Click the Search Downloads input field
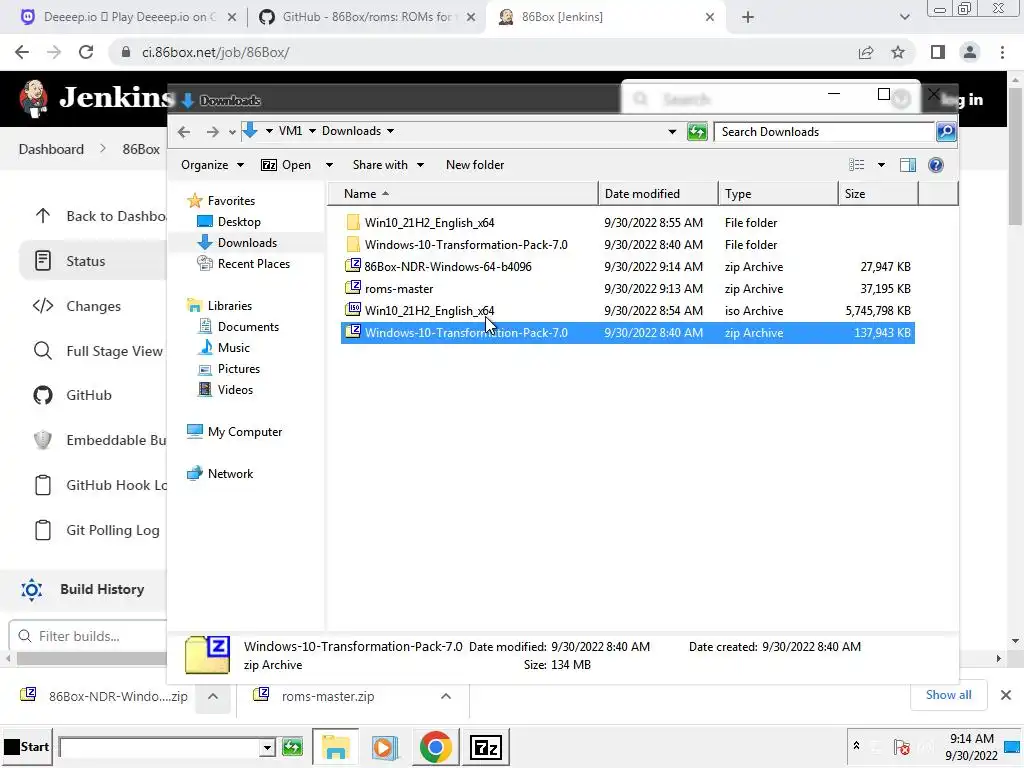The width and height of the screenshot is (1024, 768). click(824, 131)
